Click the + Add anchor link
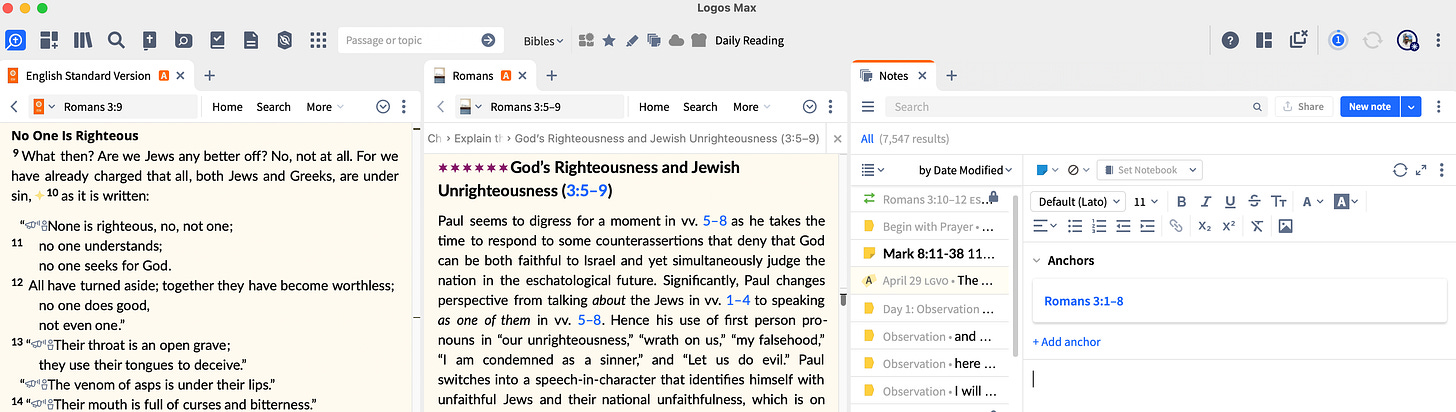Image resolution: width=1456 pixels, height=412 pixels. 1066,342
